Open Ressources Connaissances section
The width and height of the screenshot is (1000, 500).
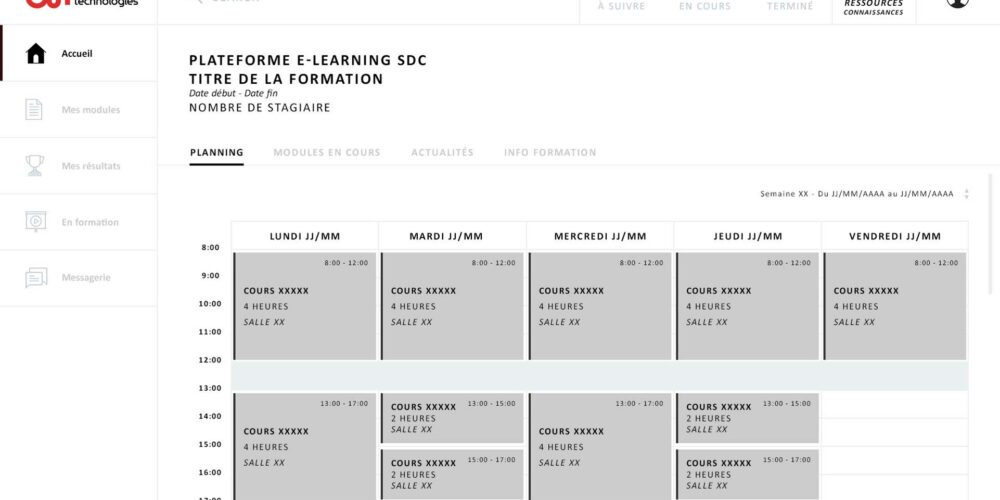point(873,8)
